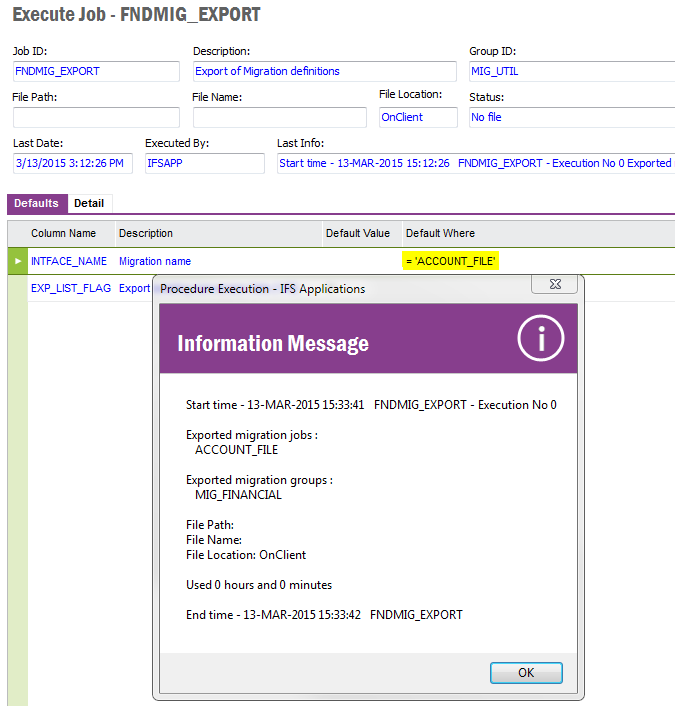This screenshot has height=706, width=675.
Task: Click the Execute Job - FNDMIG_EXPORT page title
Action: point(136,14)
